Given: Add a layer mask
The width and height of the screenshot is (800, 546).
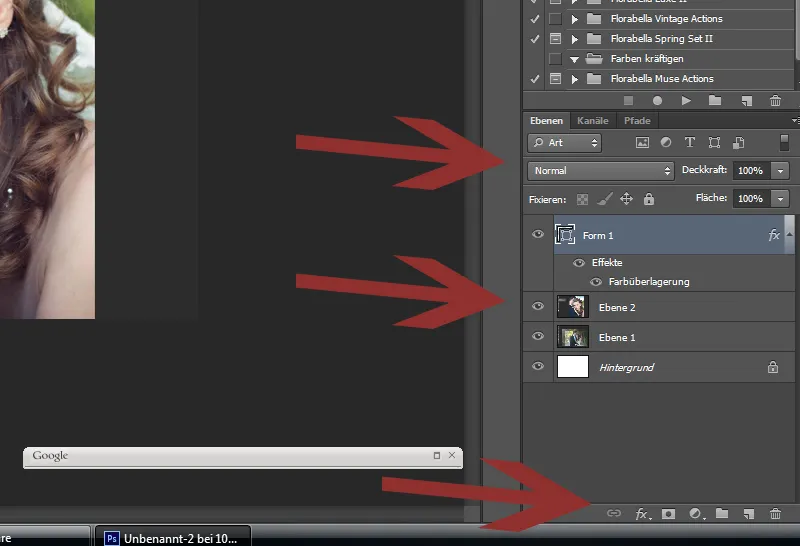Looking at the screenshot, I should click(668, 513).
